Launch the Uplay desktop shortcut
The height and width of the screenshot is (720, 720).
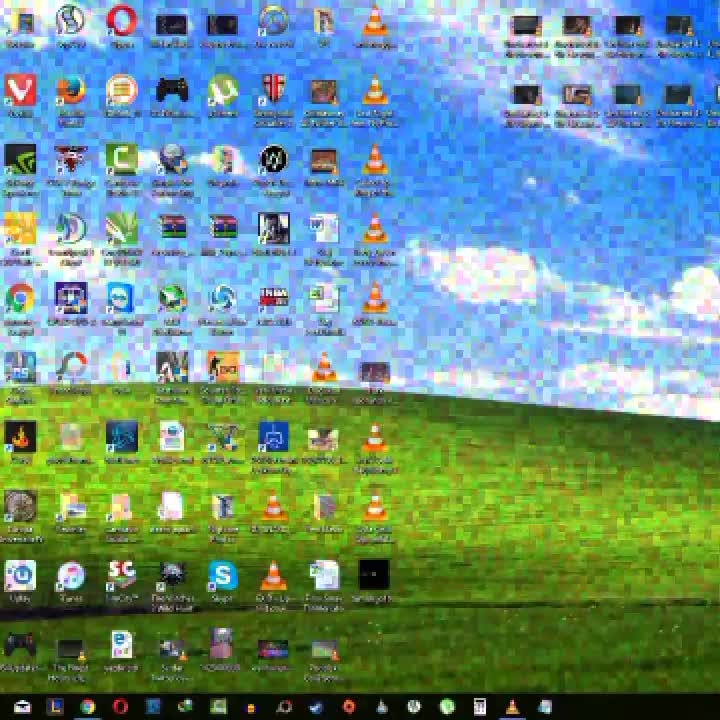pyautogui.click(x=20, y=575)
